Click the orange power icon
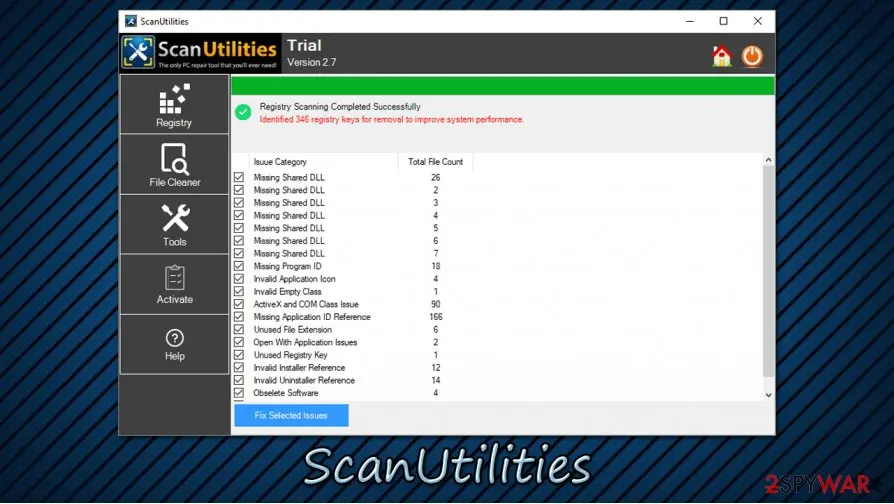The image size is (894, 504). [x=752, y=56]
